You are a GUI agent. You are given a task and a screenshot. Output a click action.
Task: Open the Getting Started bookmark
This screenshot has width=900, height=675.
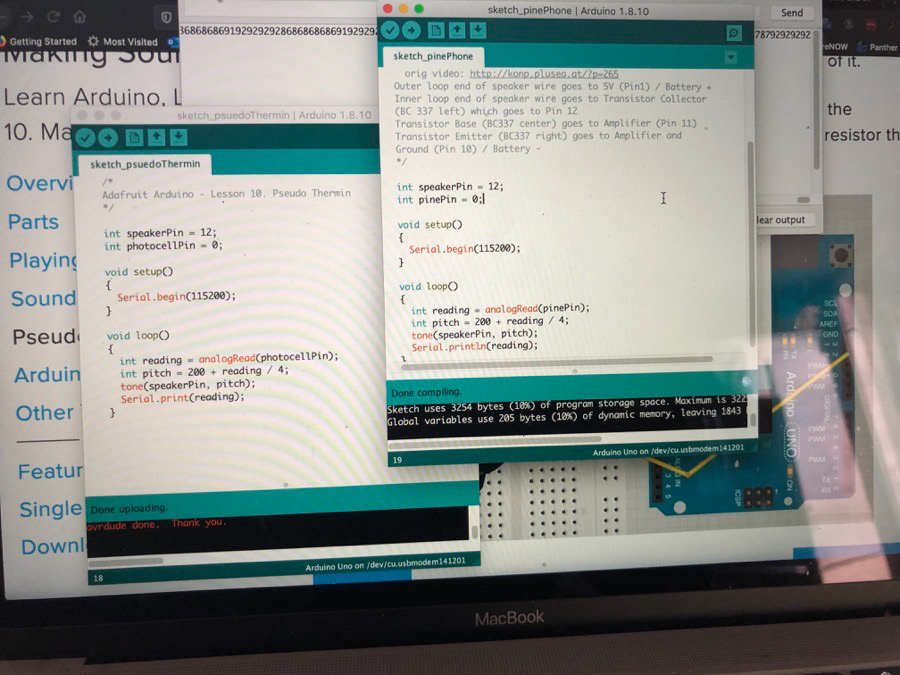click(38, 41)
